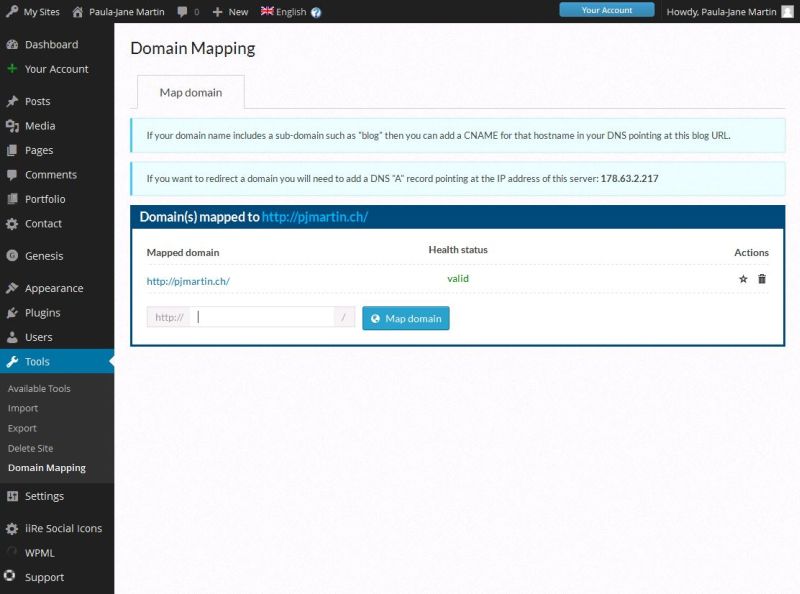This screenshot has height=594, width=800.
Task: Select the Map domain tab
Action: tap(191, 92)
